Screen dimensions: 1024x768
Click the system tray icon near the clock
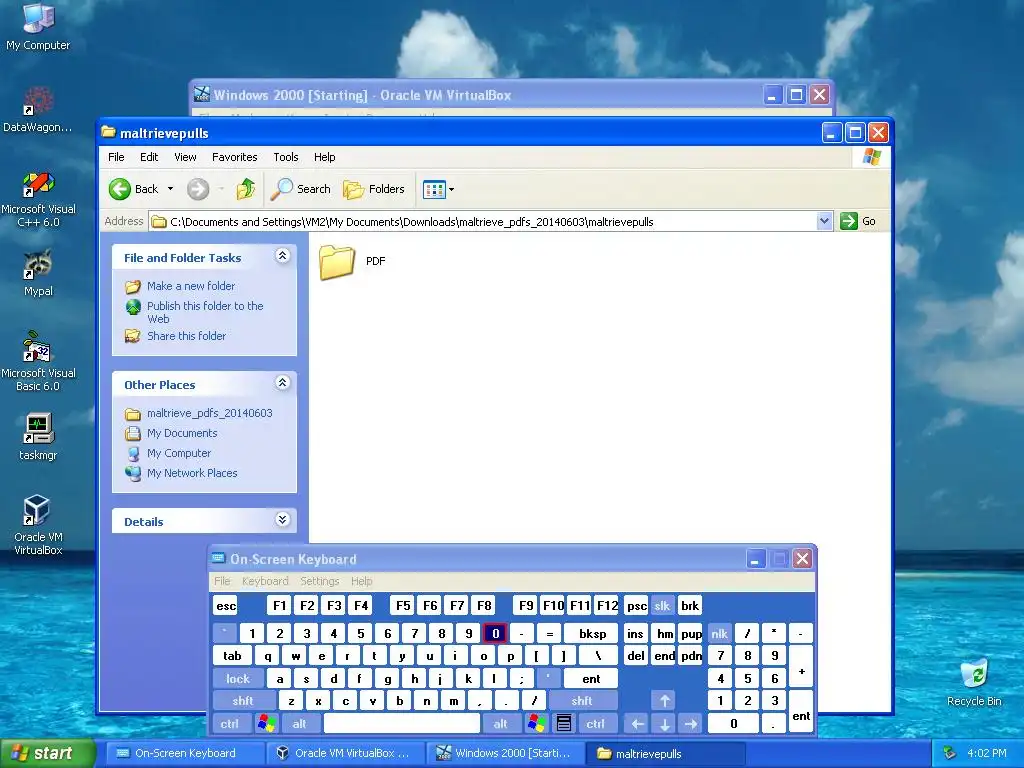(x=950, y=753)
